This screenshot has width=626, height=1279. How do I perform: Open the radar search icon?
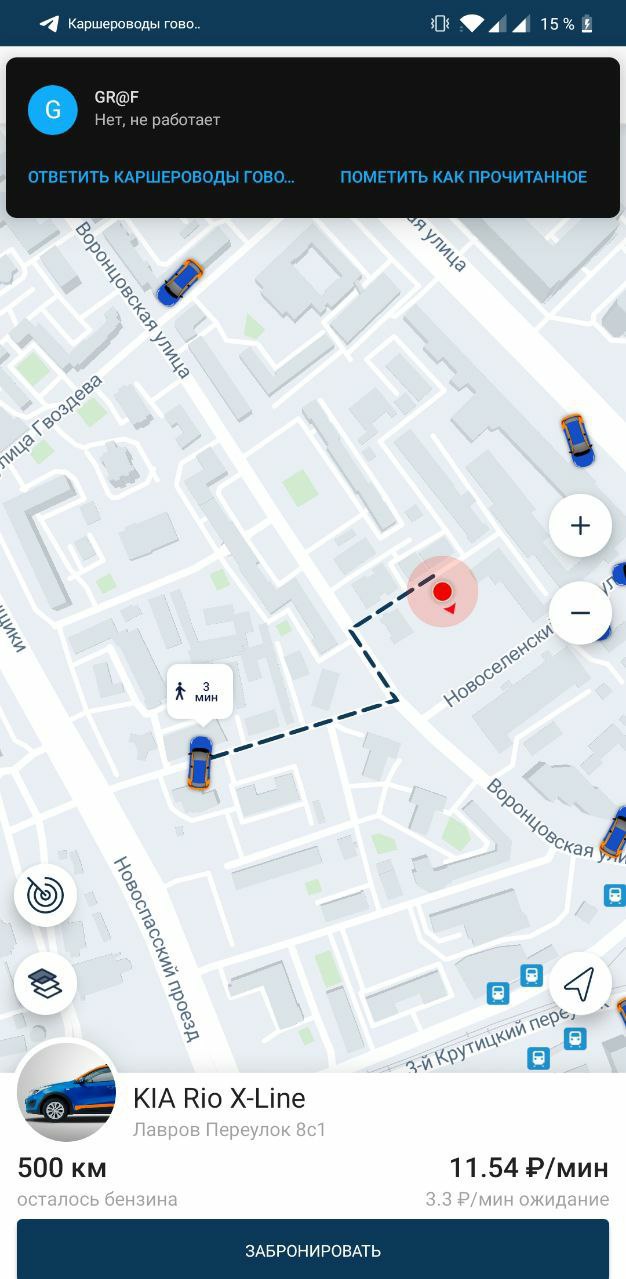coord(45,895)
